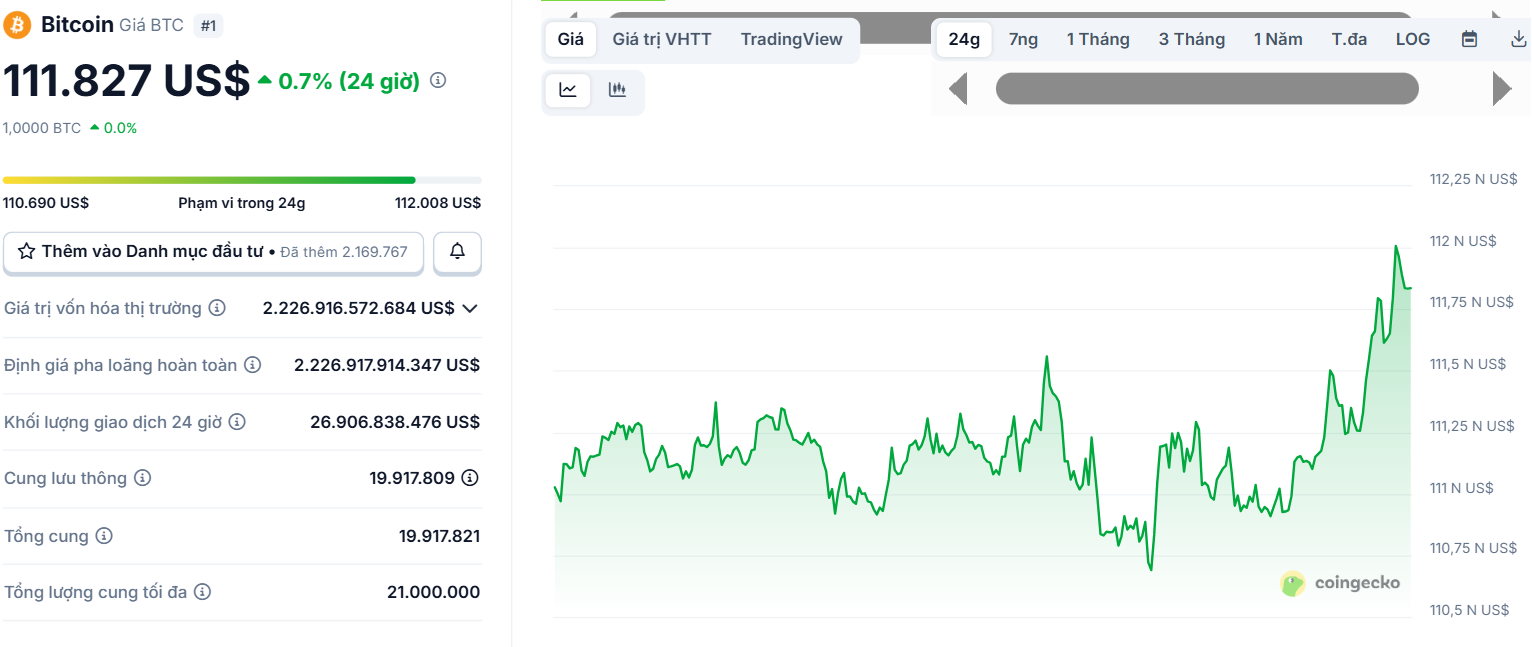Click the right chart navigation arrow
This screenshot has width=1532, height=647.
(1500, 88)
